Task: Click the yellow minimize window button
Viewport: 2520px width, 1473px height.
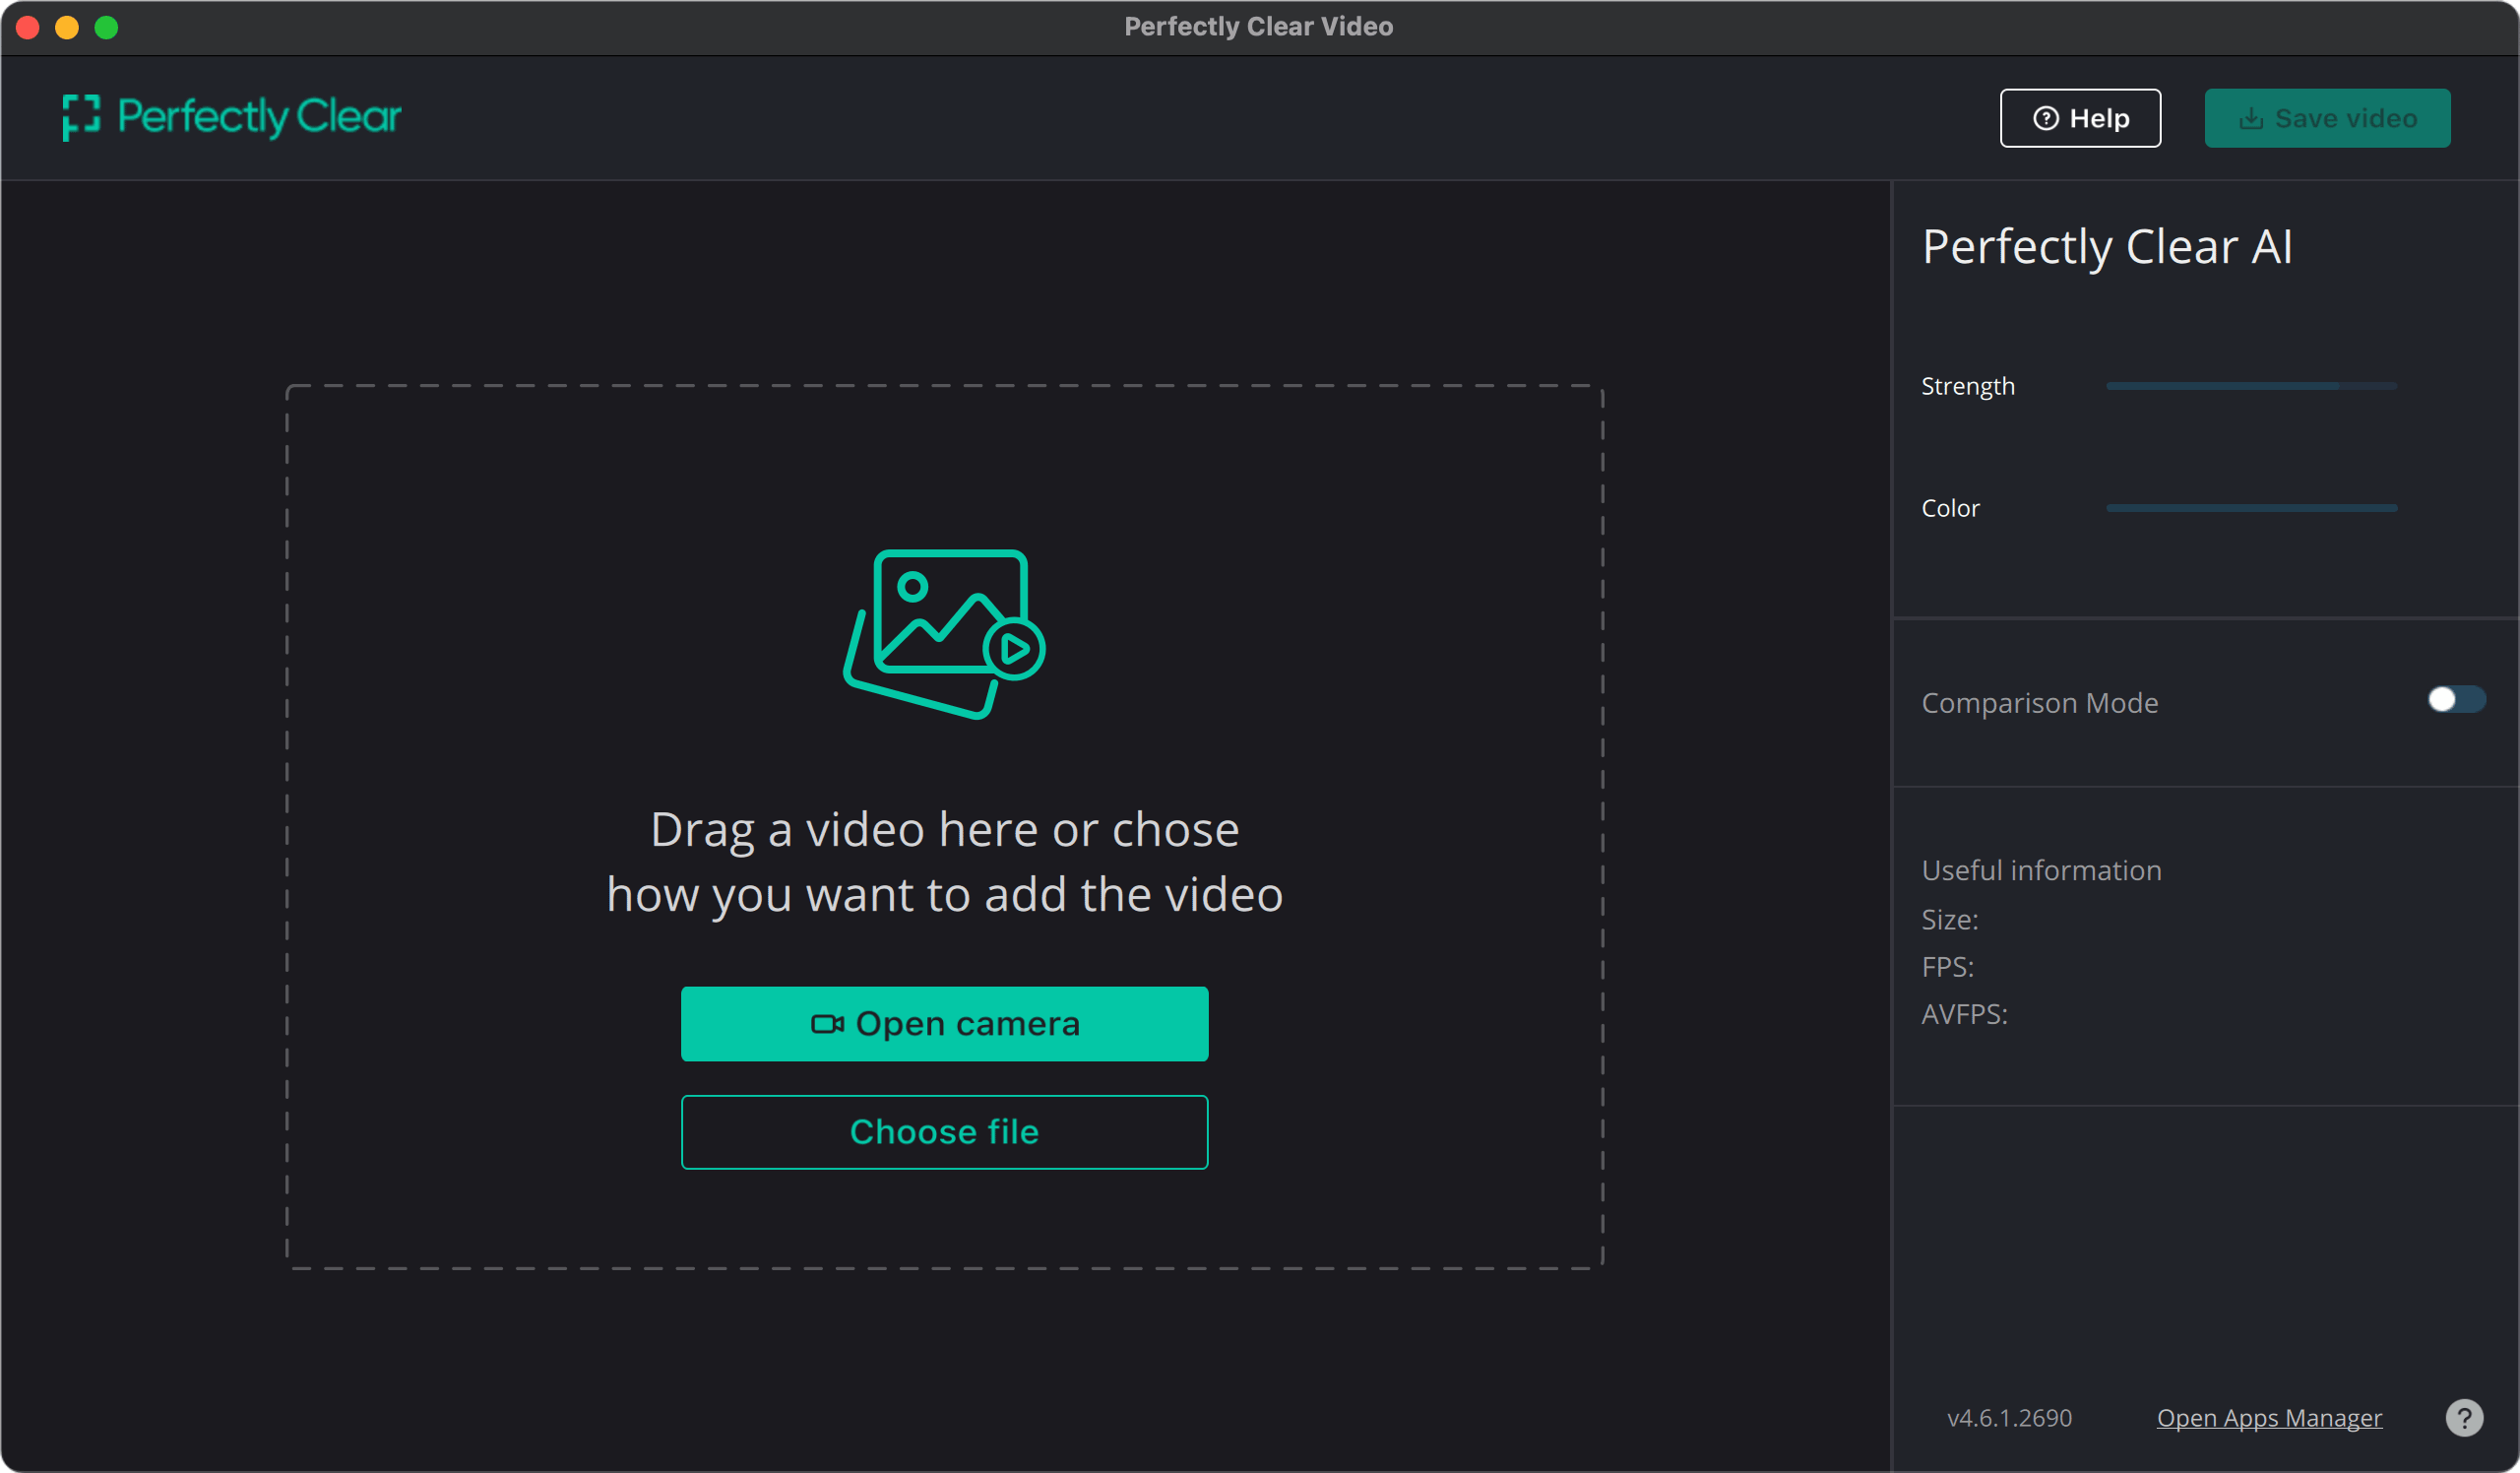Action: click(x=67, y=27)
